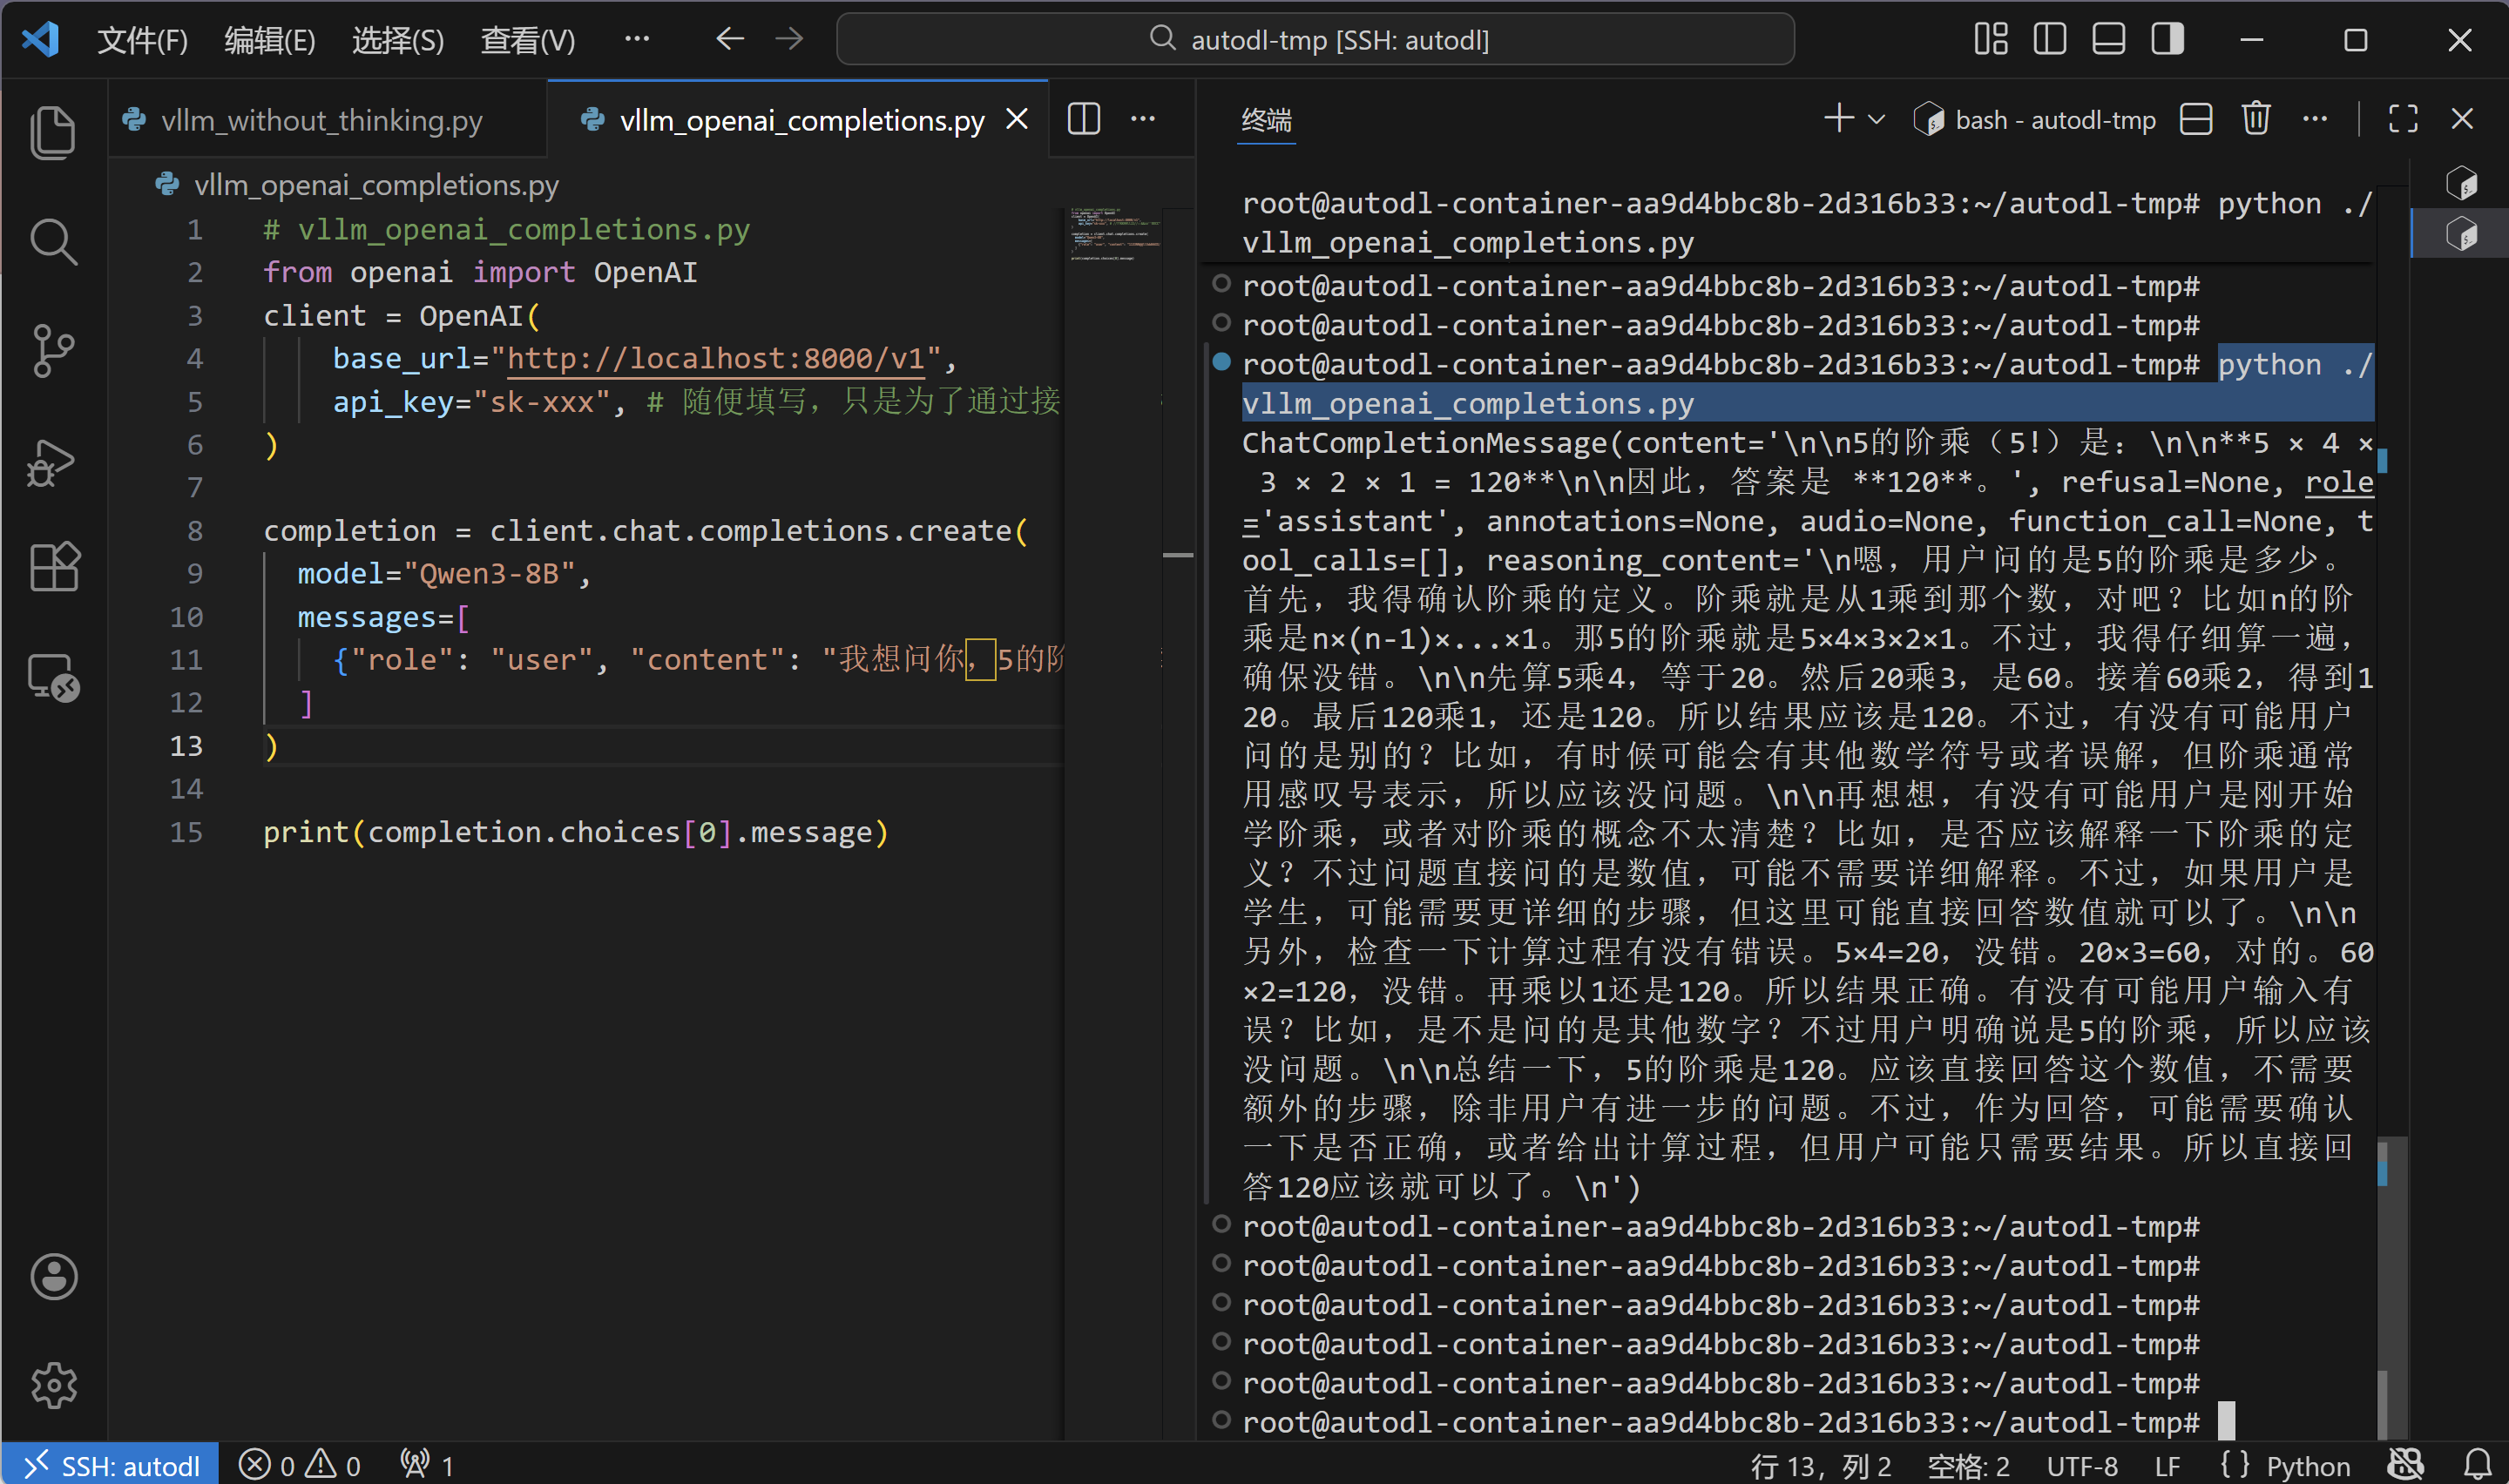Screen dimensions: 2509x1484
Task: Split the terminal panel
Action: point(2195,120)
